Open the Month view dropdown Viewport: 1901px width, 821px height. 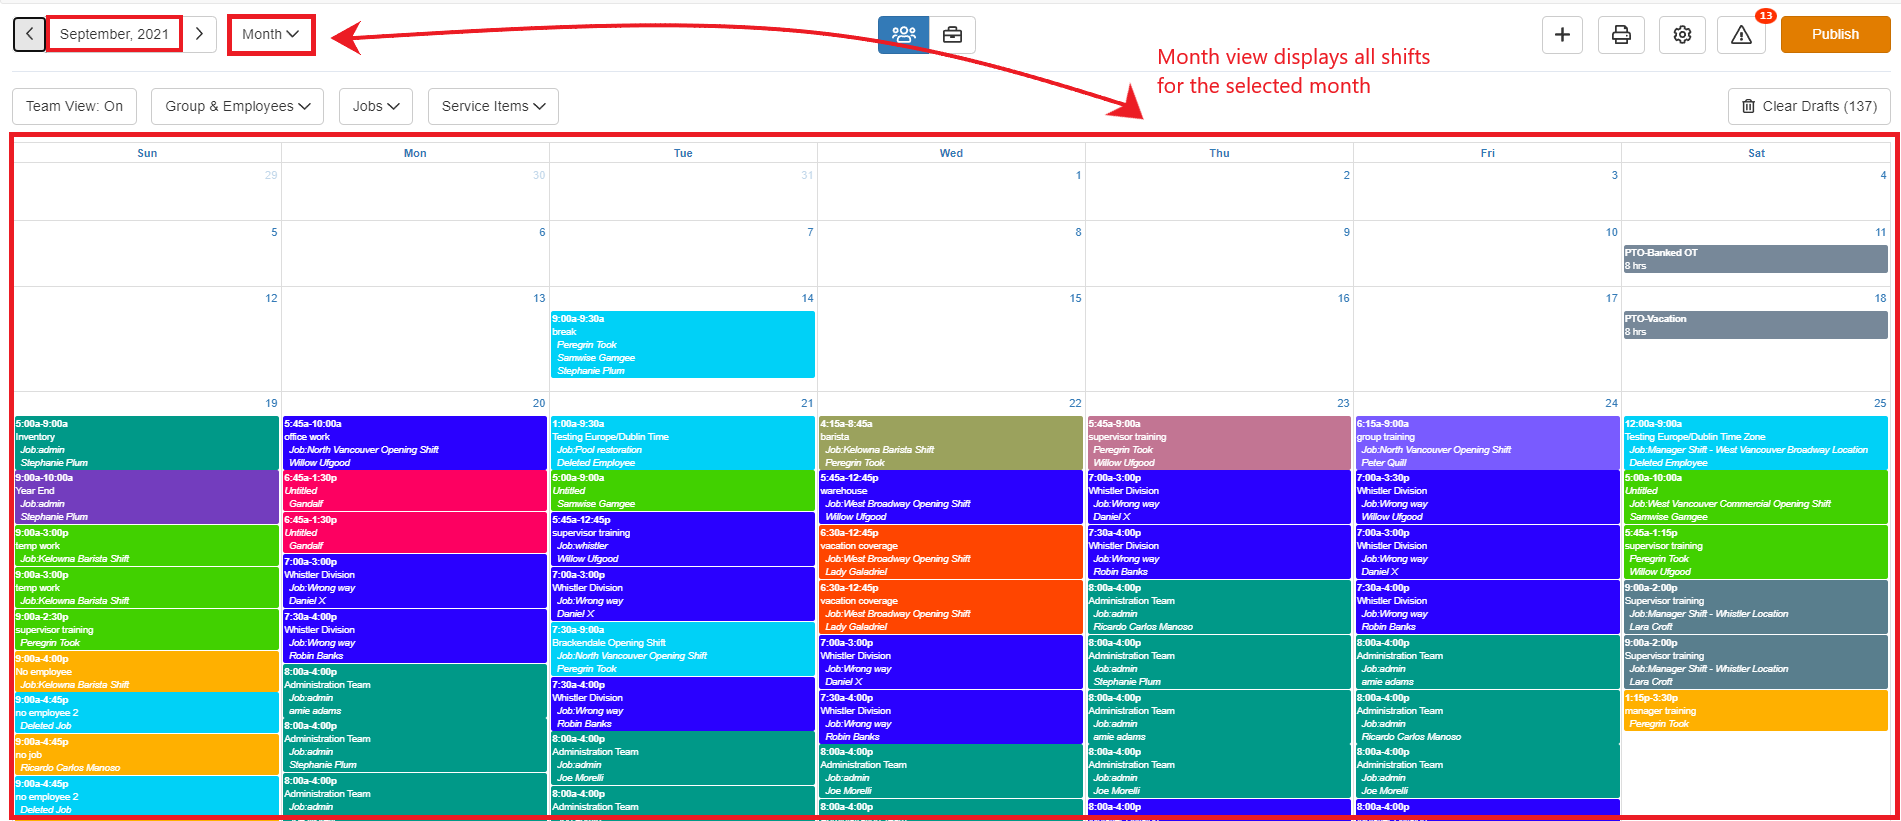271,34
